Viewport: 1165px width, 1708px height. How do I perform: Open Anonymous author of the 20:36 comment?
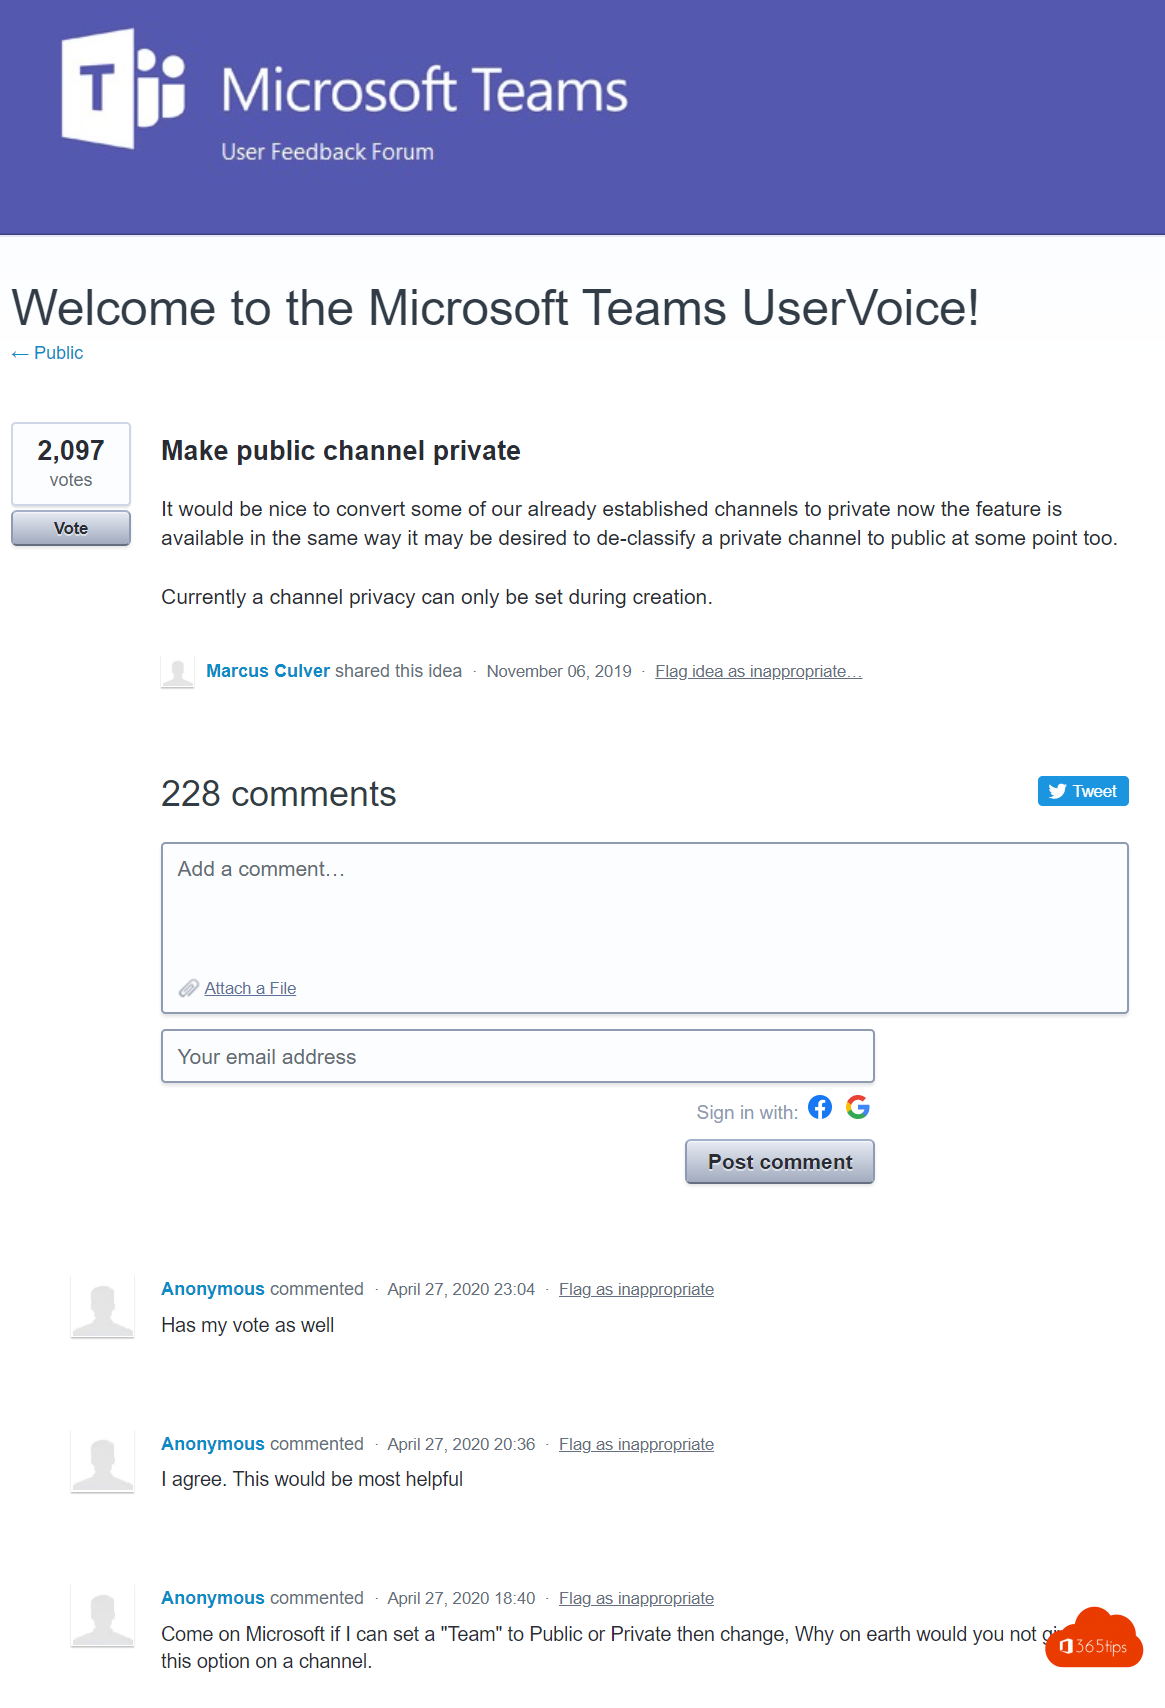coord(213,1444)
